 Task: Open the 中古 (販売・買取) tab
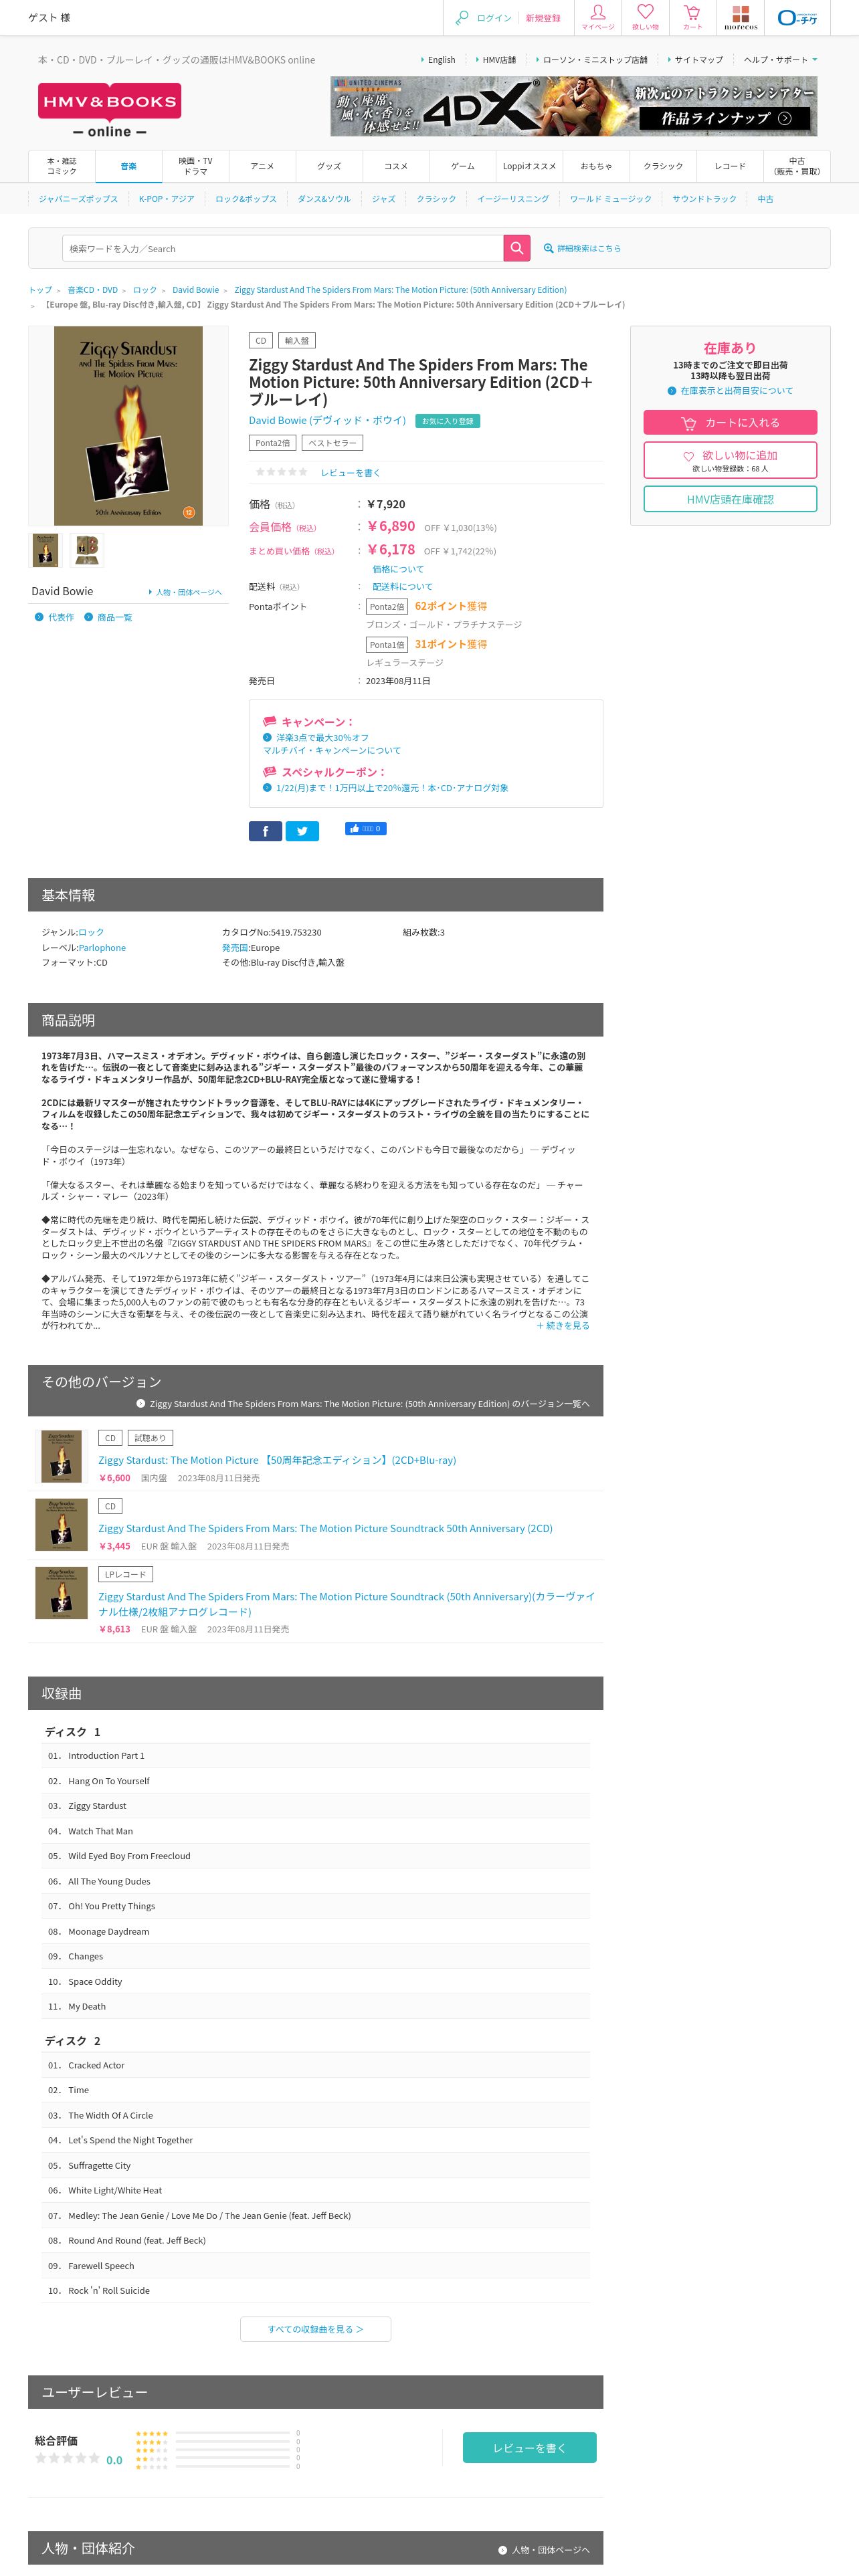[x=797, y=166]
